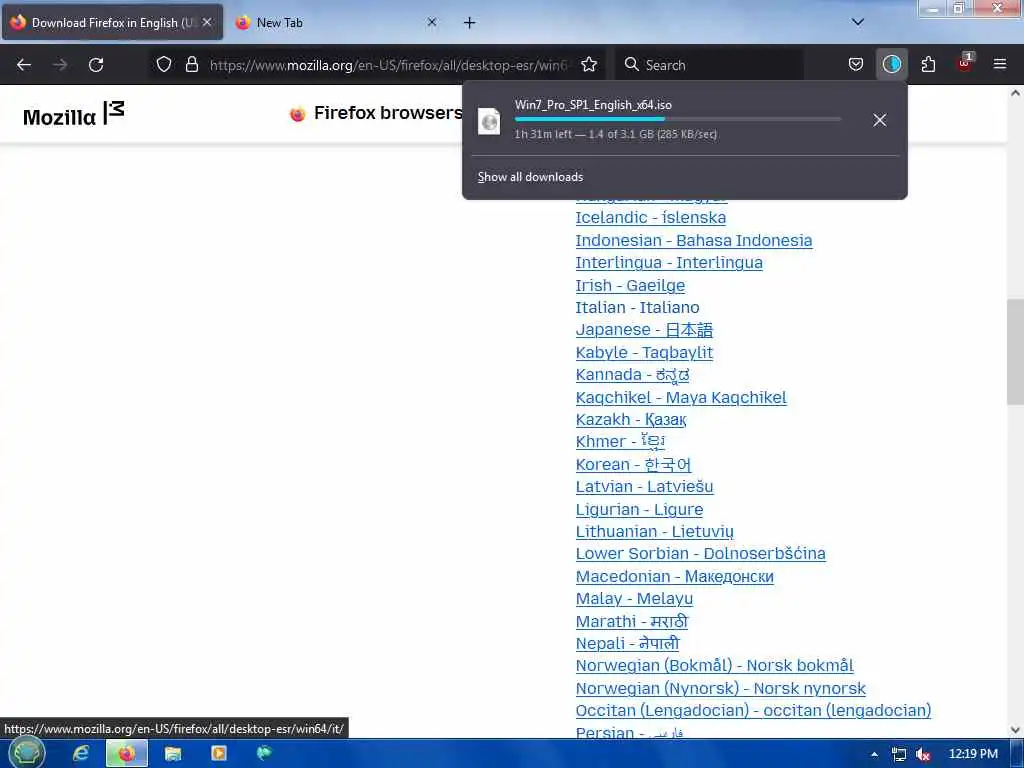Go back to the previous page

24,65
